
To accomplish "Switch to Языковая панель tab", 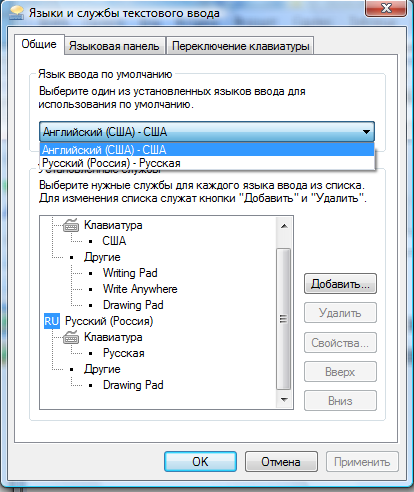I will tap(114, 46).
